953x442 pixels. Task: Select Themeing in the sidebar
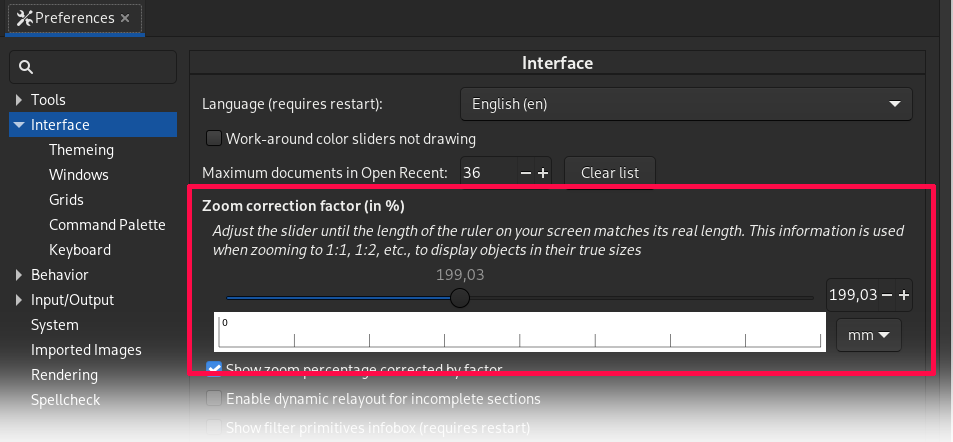pyautogui.click(x=81, y=150)
